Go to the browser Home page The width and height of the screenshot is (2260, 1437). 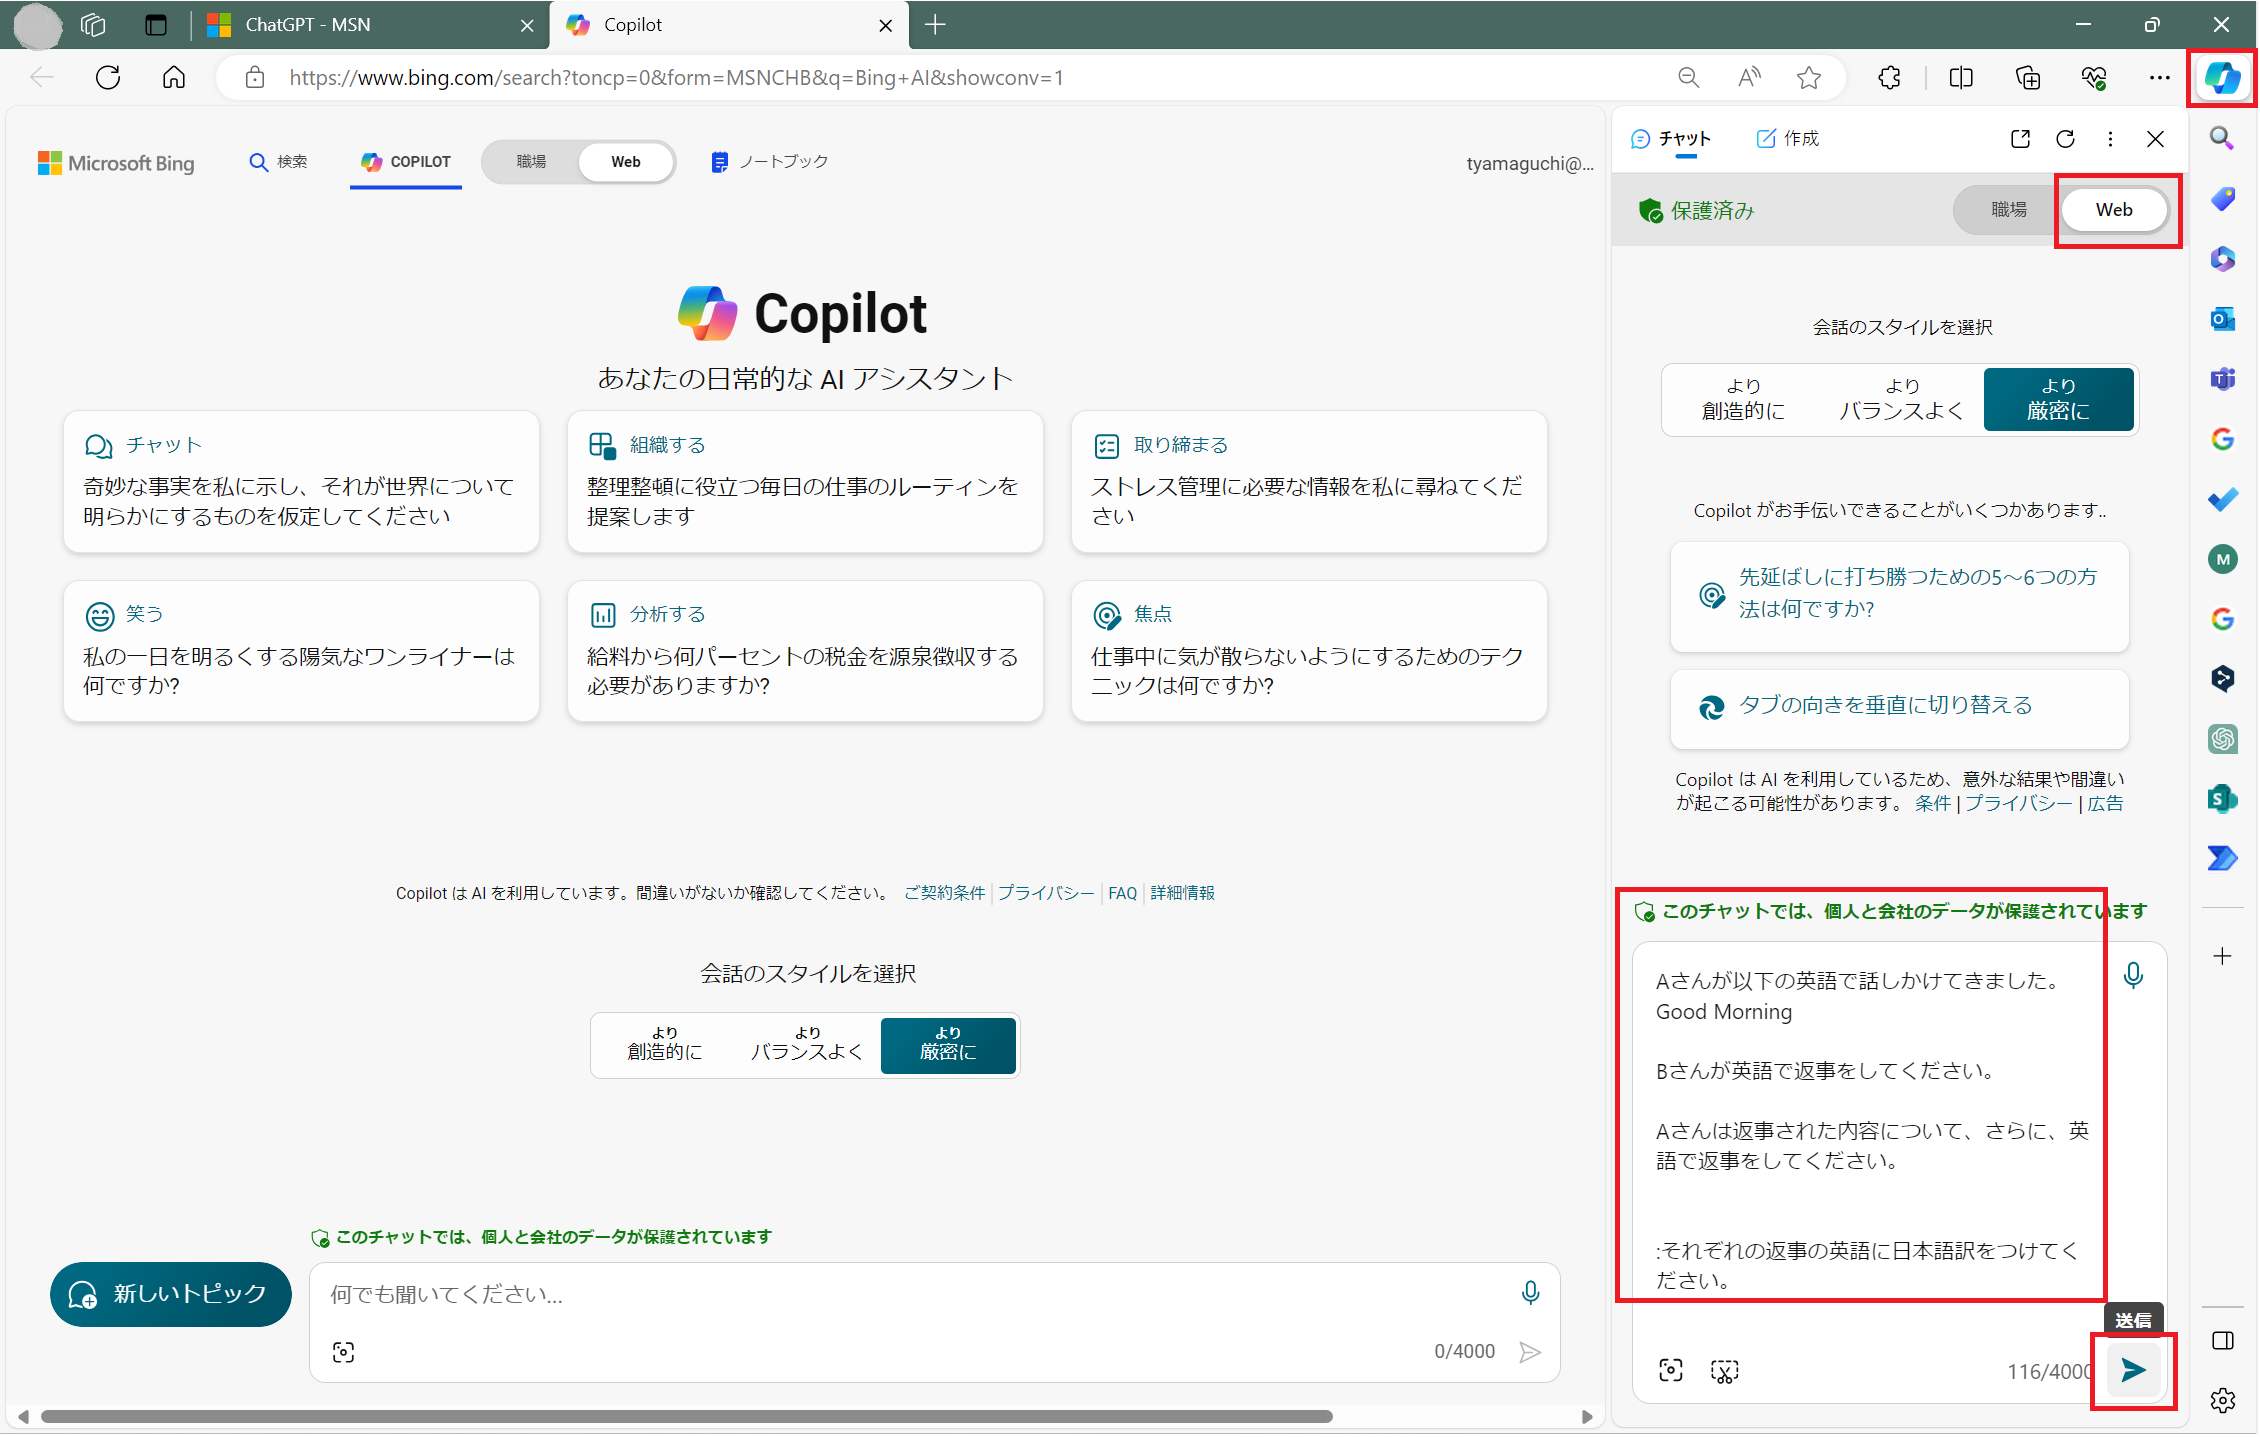click(x=174, y=77)
